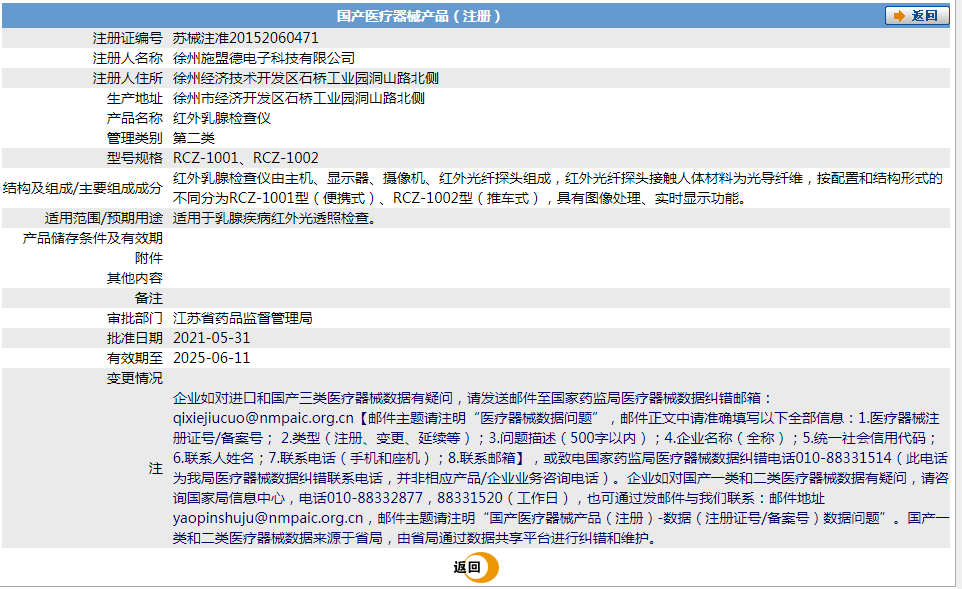Screen dimensions: 962x589
Task: Select registration number 苏械注准20152060471
Action: point(245,38)
